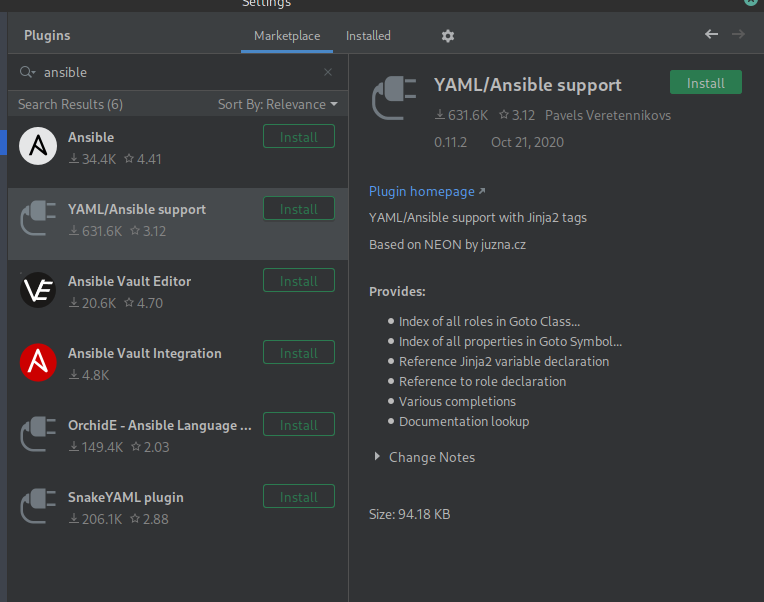Click 34.4K downloads under Ansible
Screen dimensions: 764x602
[x=93, y=159]
